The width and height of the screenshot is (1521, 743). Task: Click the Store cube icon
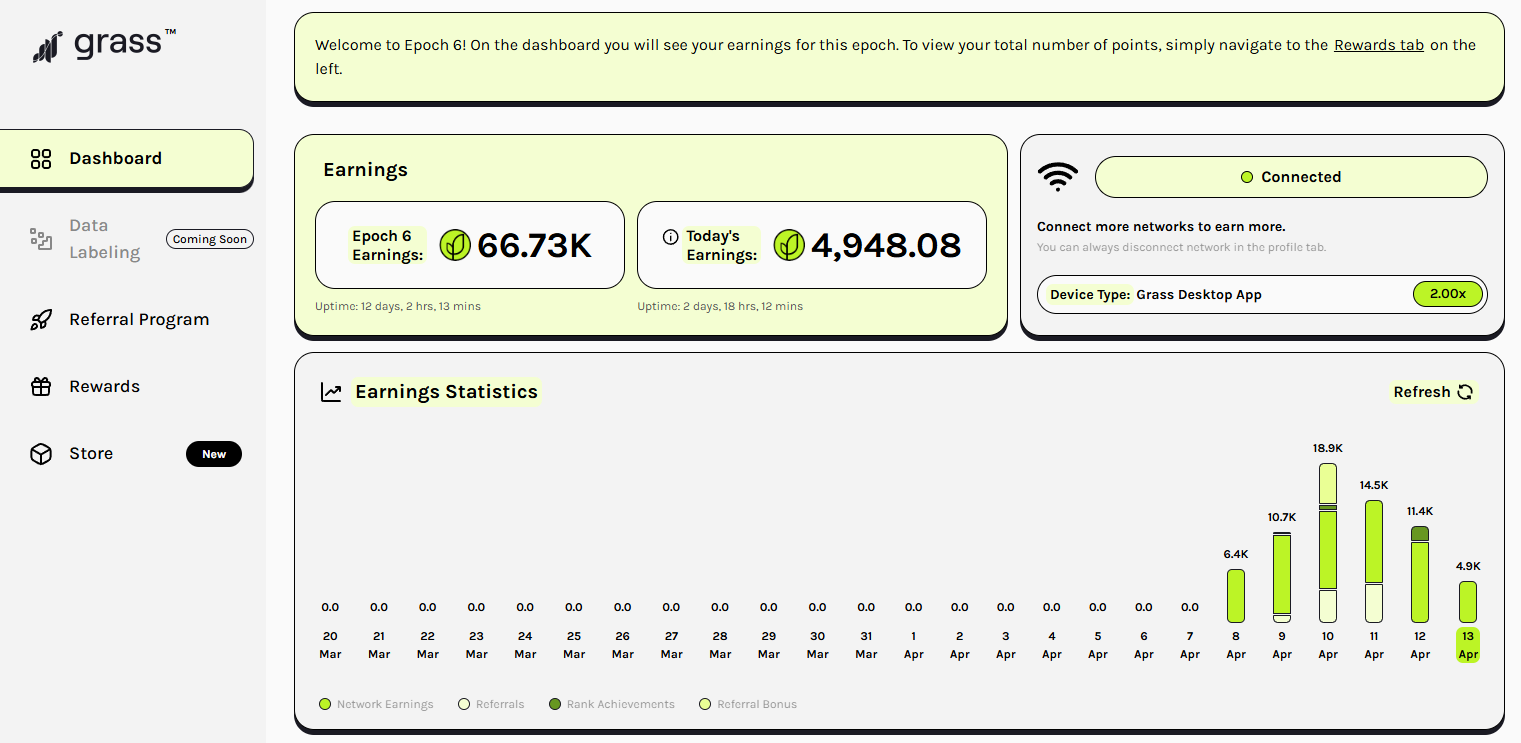point(41,454)
